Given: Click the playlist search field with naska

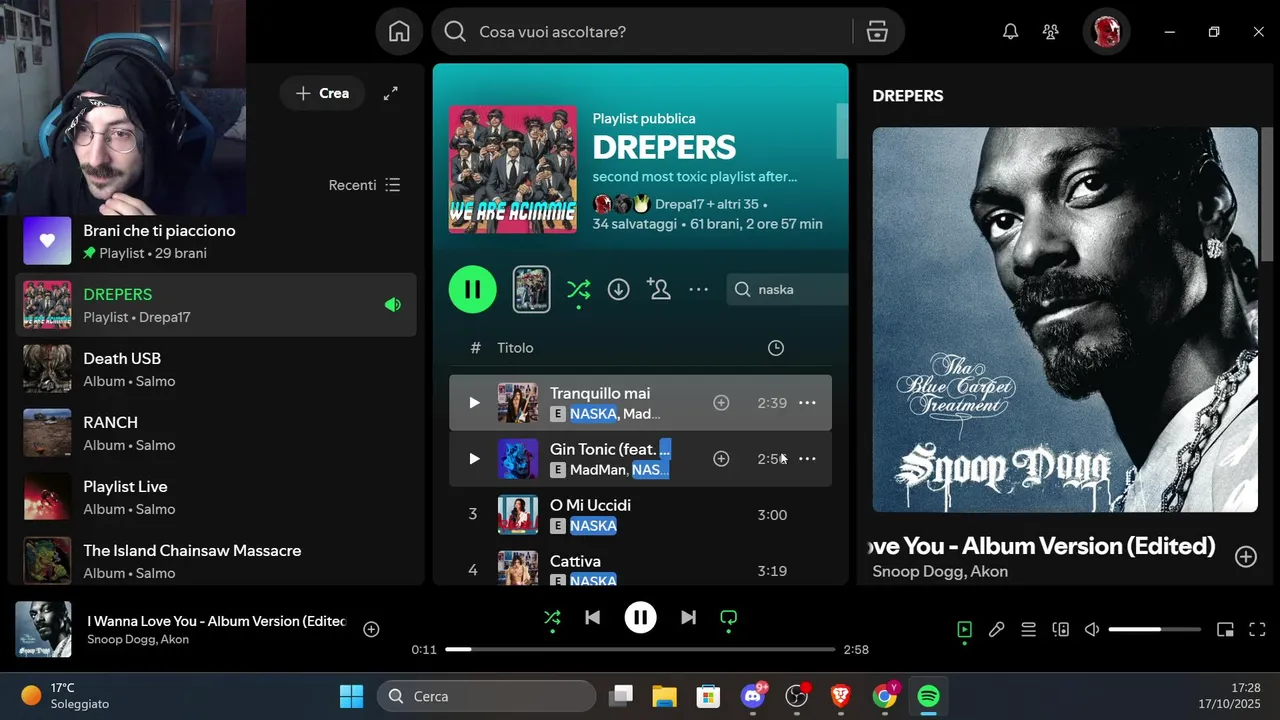Looking at the screenshot, I should tap(788, 289).
